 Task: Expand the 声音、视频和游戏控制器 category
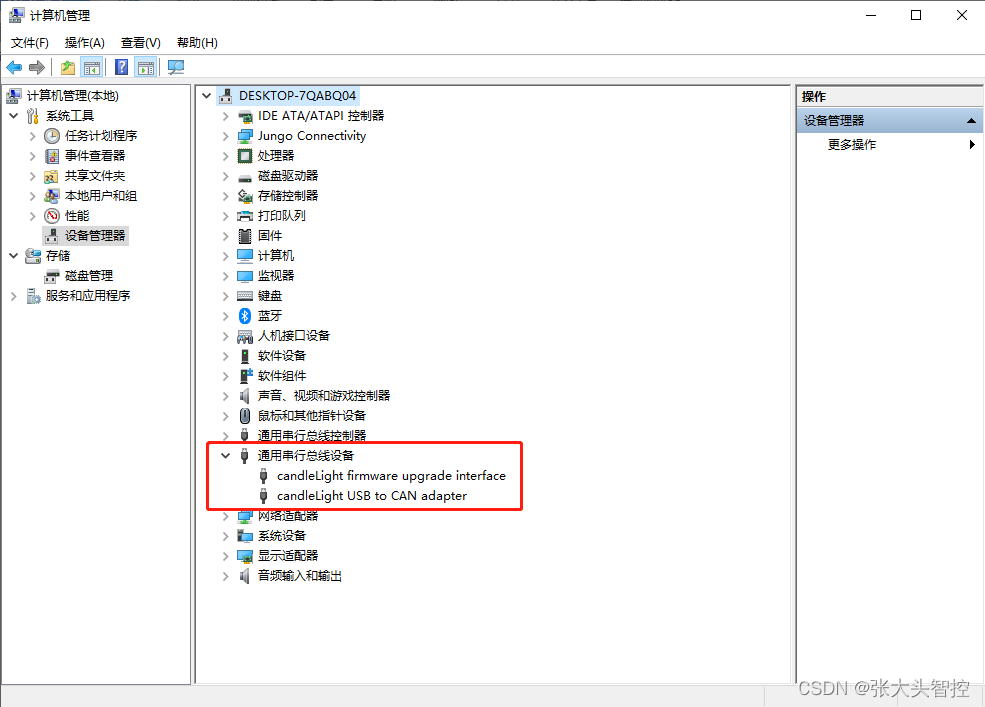pos(226,395)
